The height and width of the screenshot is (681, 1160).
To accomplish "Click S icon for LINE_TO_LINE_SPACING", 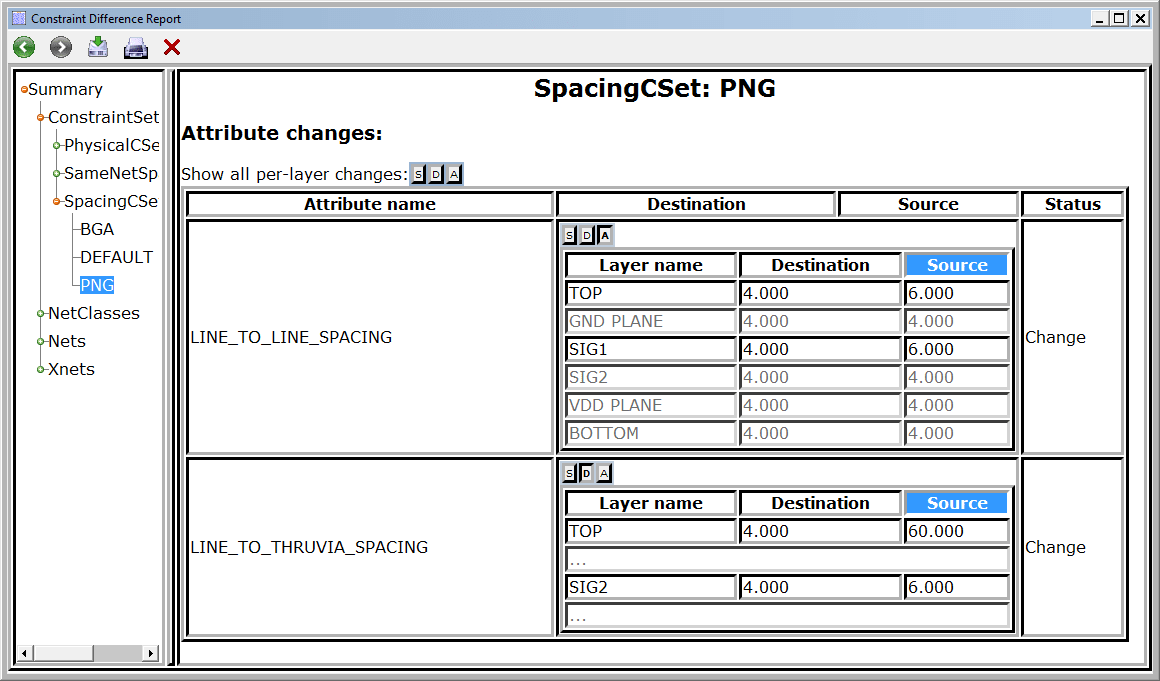I will 569,235.
